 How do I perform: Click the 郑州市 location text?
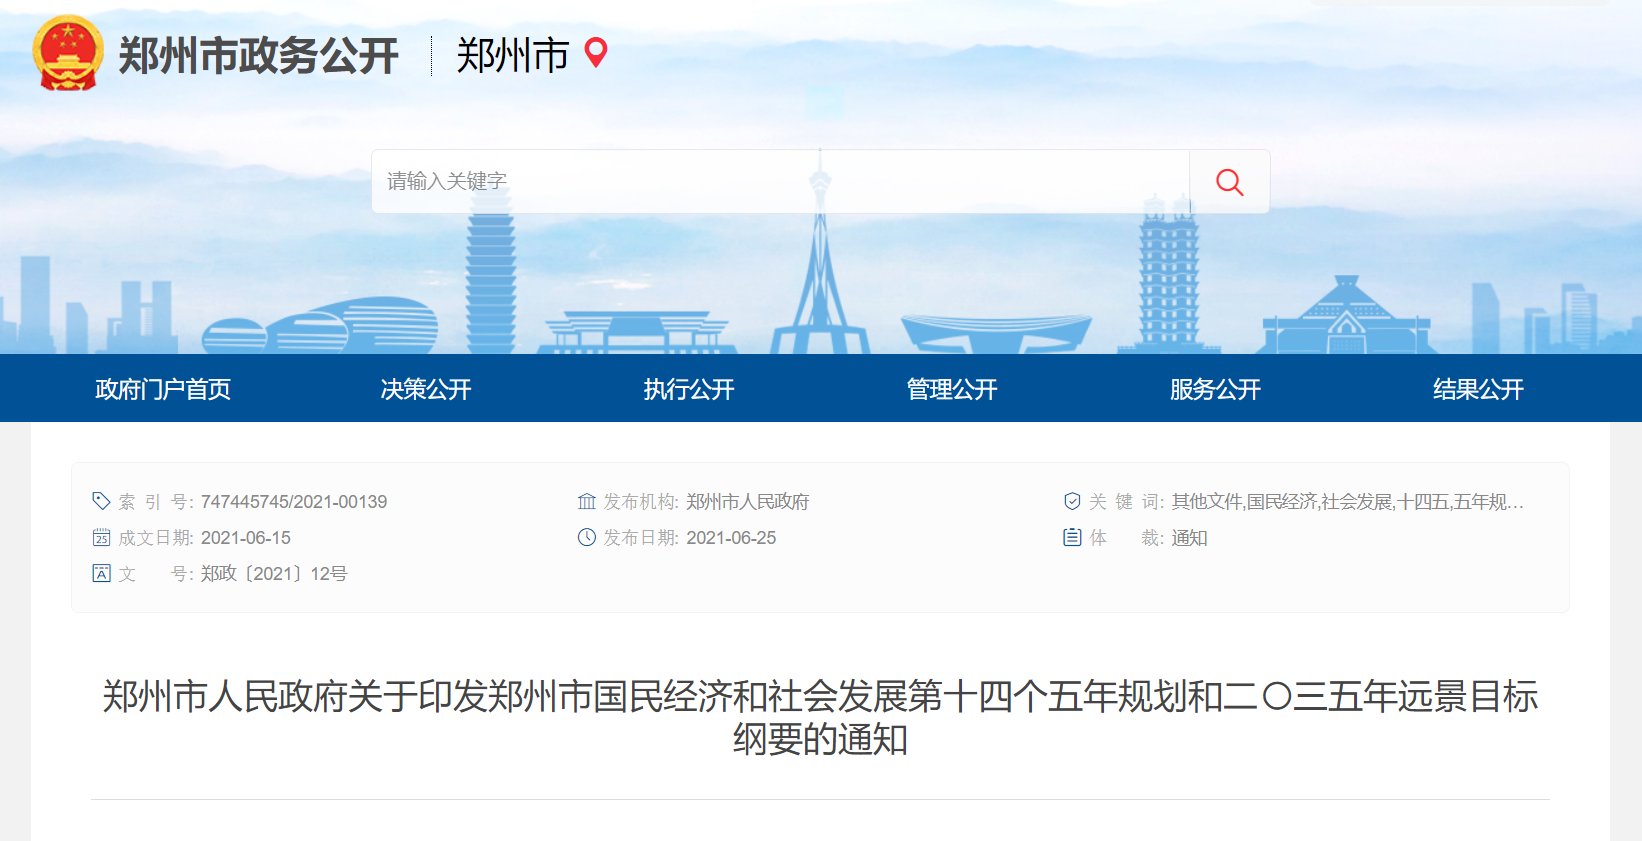512,55
